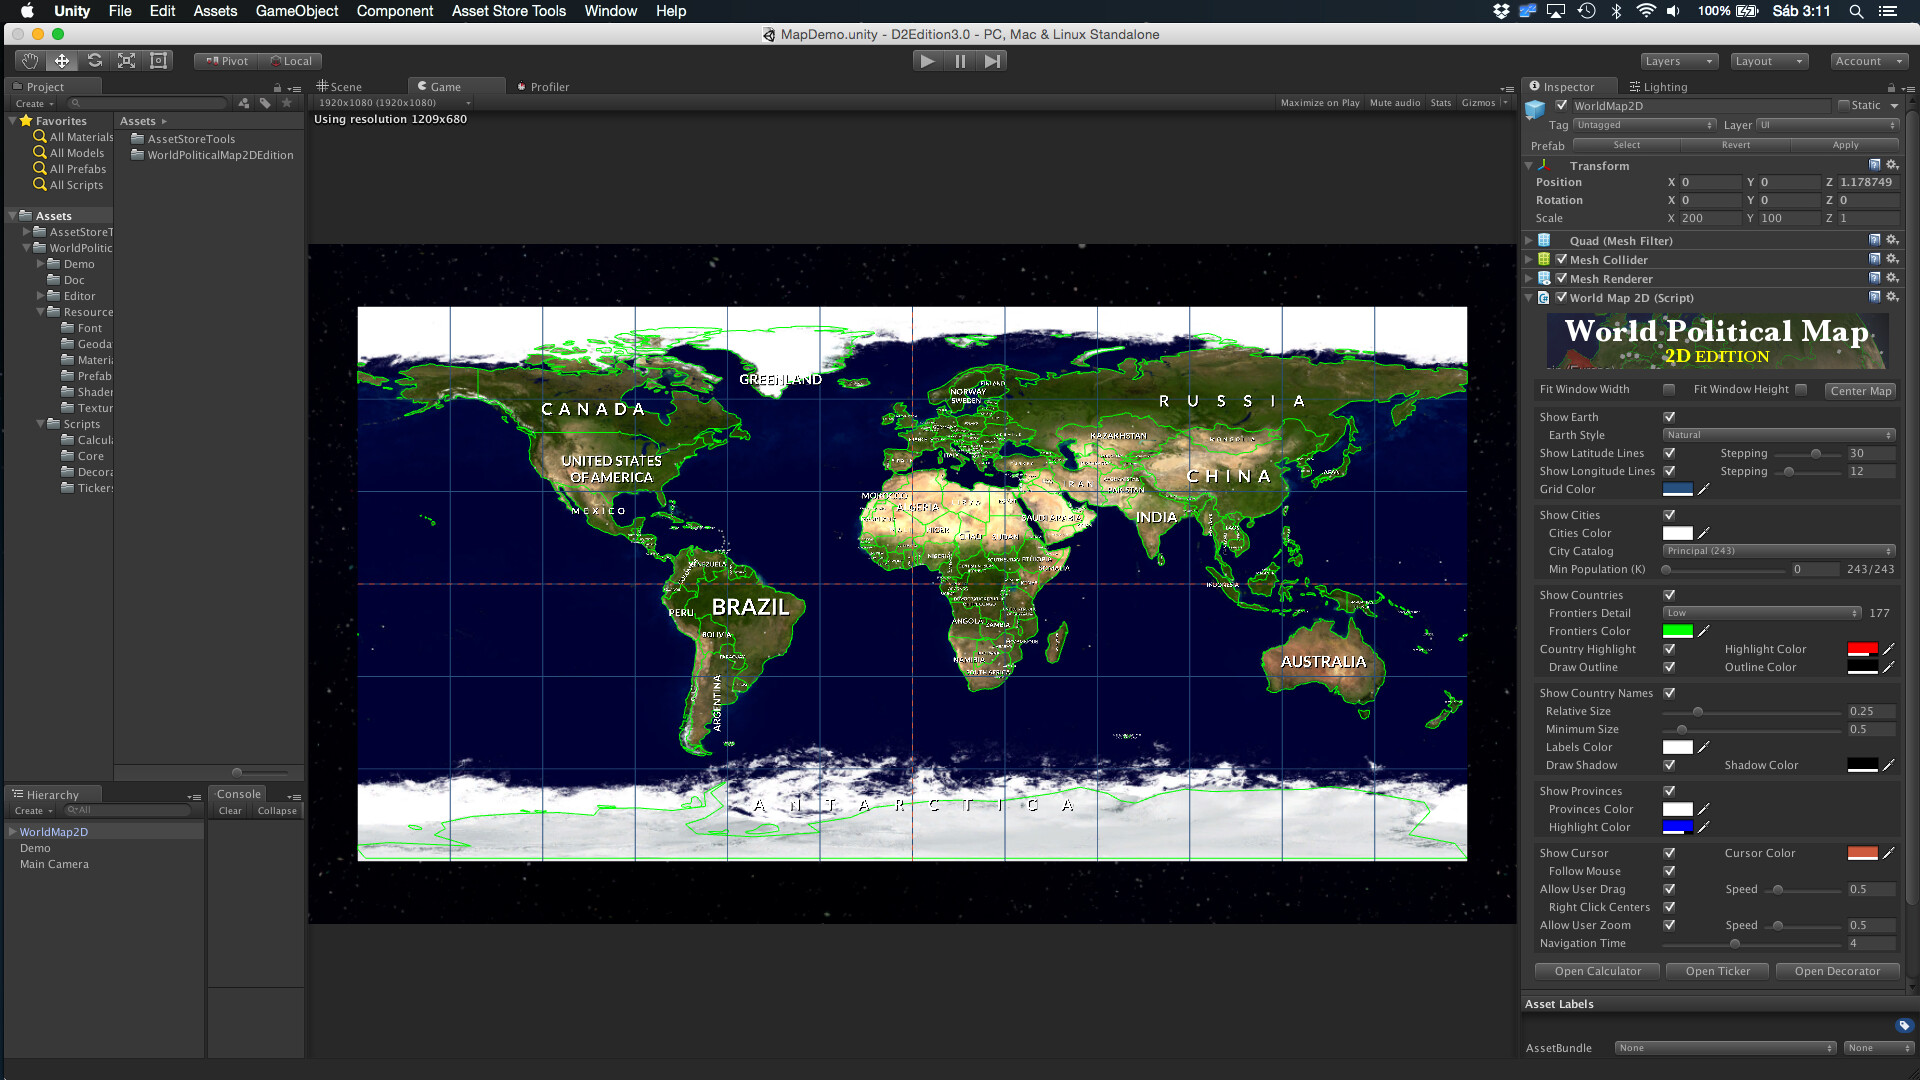
Task: Open the GameObject menu
Action: point(296,11)
